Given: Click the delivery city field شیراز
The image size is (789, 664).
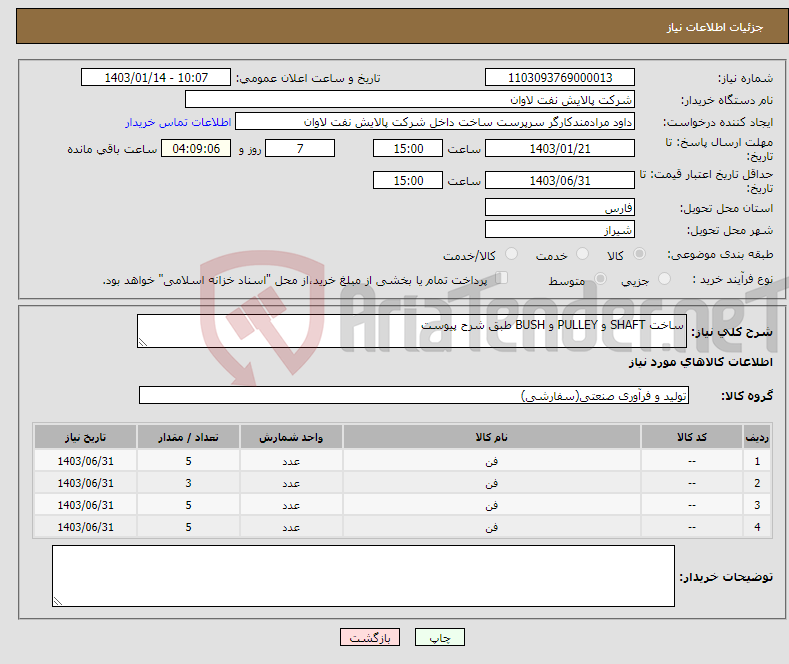Looking at the screenshot, I should coord(560,229).
